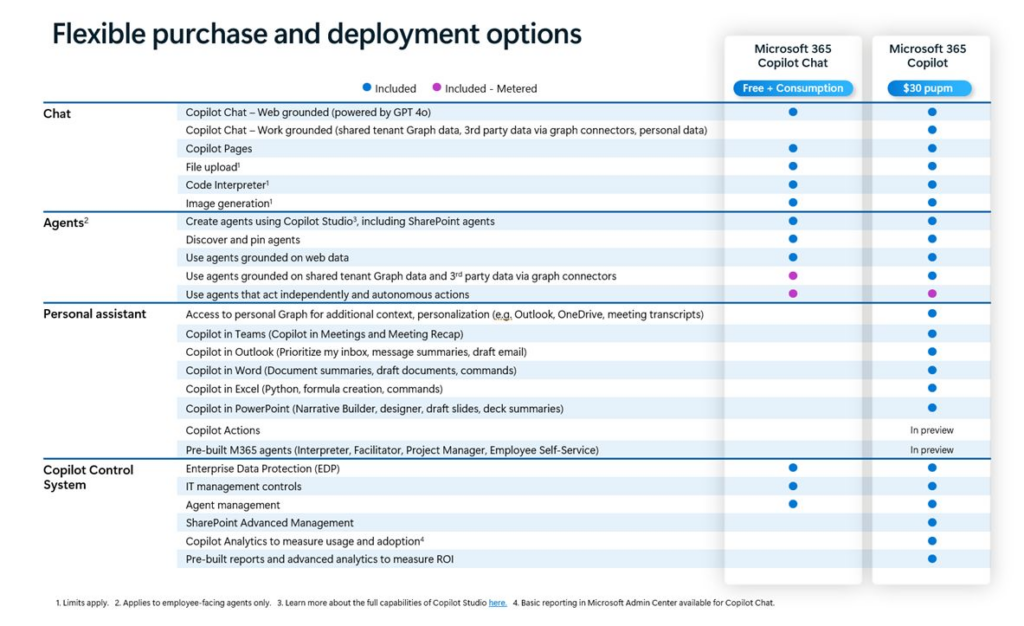Click "Pre-built reports and advanced analytics" row text
This screenshot has width=1024, height=626.
[319, 559]
